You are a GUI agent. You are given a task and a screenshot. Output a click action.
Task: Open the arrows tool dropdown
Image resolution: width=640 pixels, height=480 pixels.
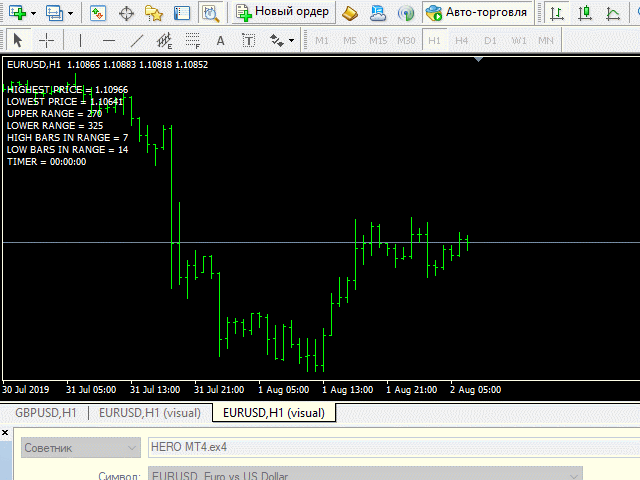click(x=291, y=40)
